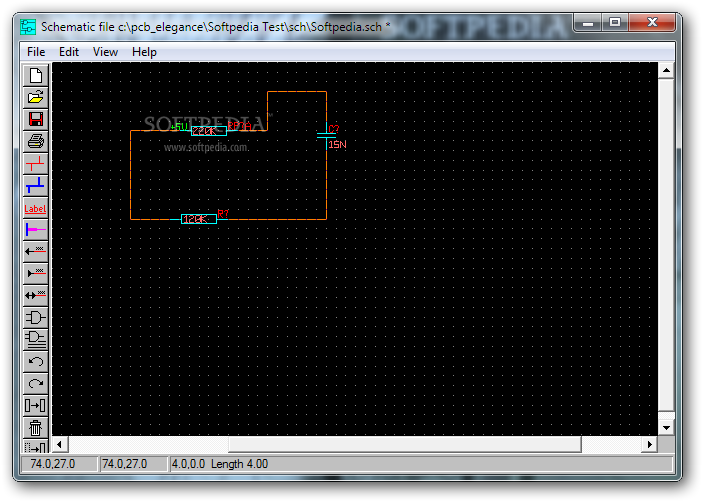Pick the right-pointing arrowhead pin tool
The image size is (703, 502).
pos(35,273)
